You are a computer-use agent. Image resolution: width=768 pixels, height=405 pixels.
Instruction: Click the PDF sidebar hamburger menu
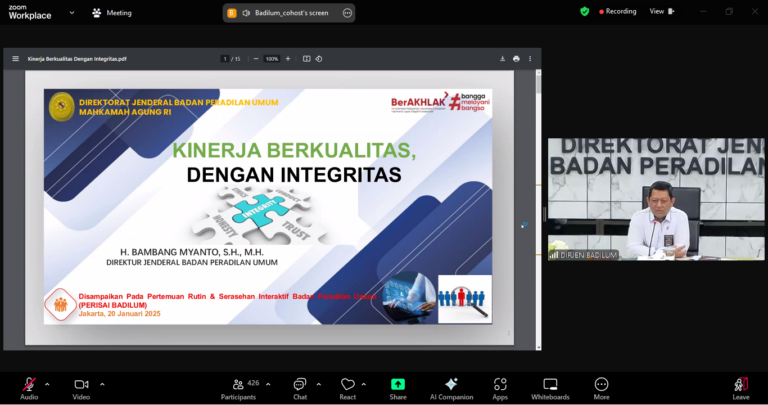click(x=15, y=59)
